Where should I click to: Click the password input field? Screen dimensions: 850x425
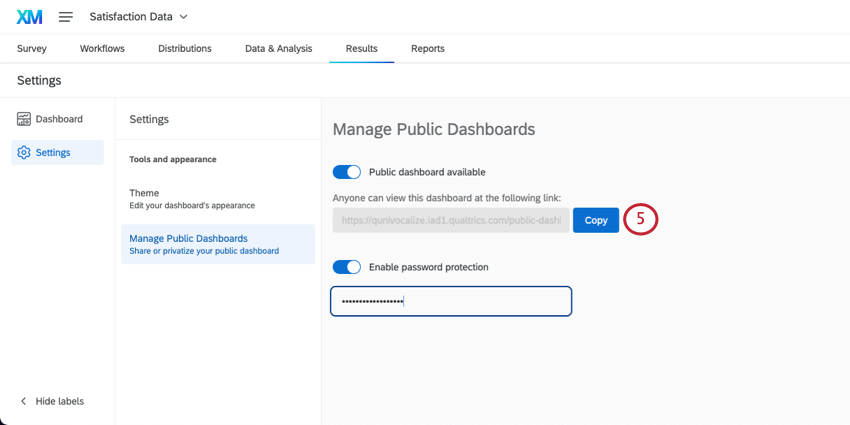click(x=451, y=301)
